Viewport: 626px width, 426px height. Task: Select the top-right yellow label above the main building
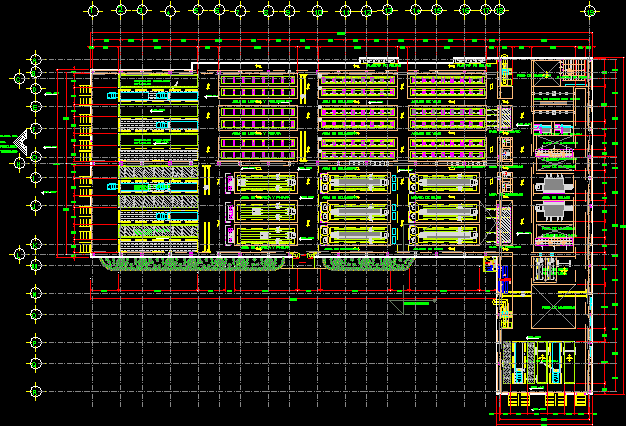coord(468,62)
